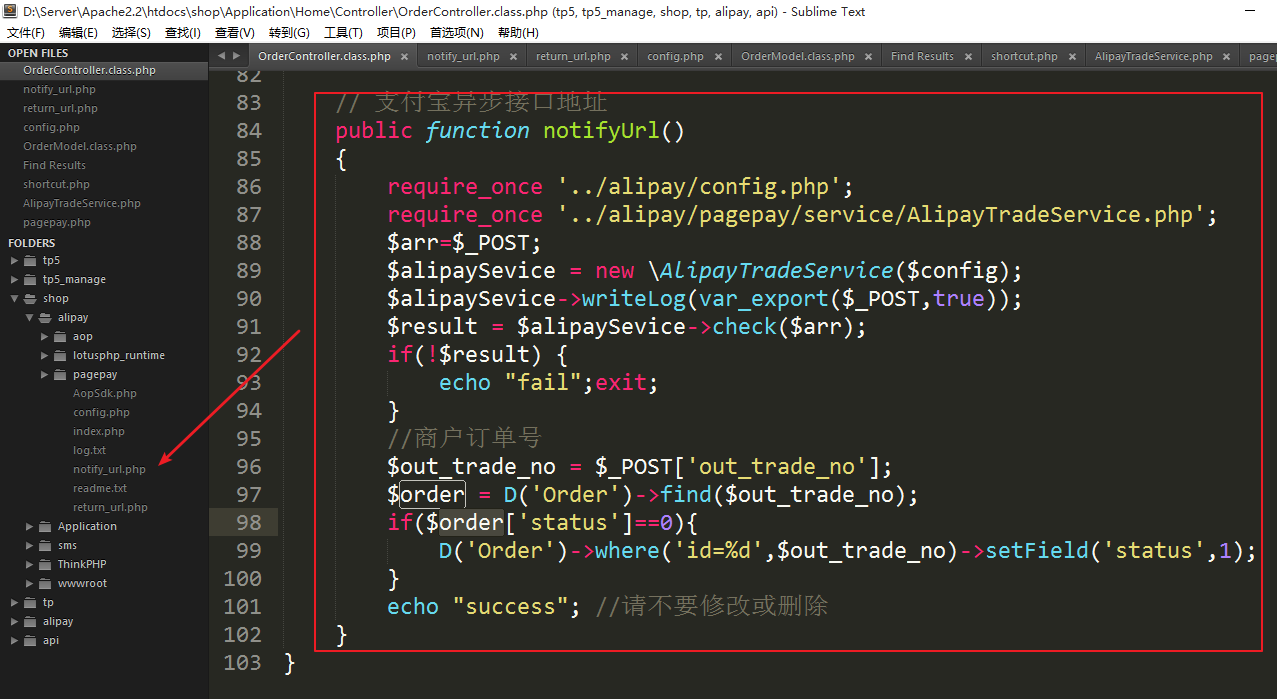Viewport: 1277px width, 699px height.
Task: Expand the wwwroot folder
Action: click(x=30, y=584)
